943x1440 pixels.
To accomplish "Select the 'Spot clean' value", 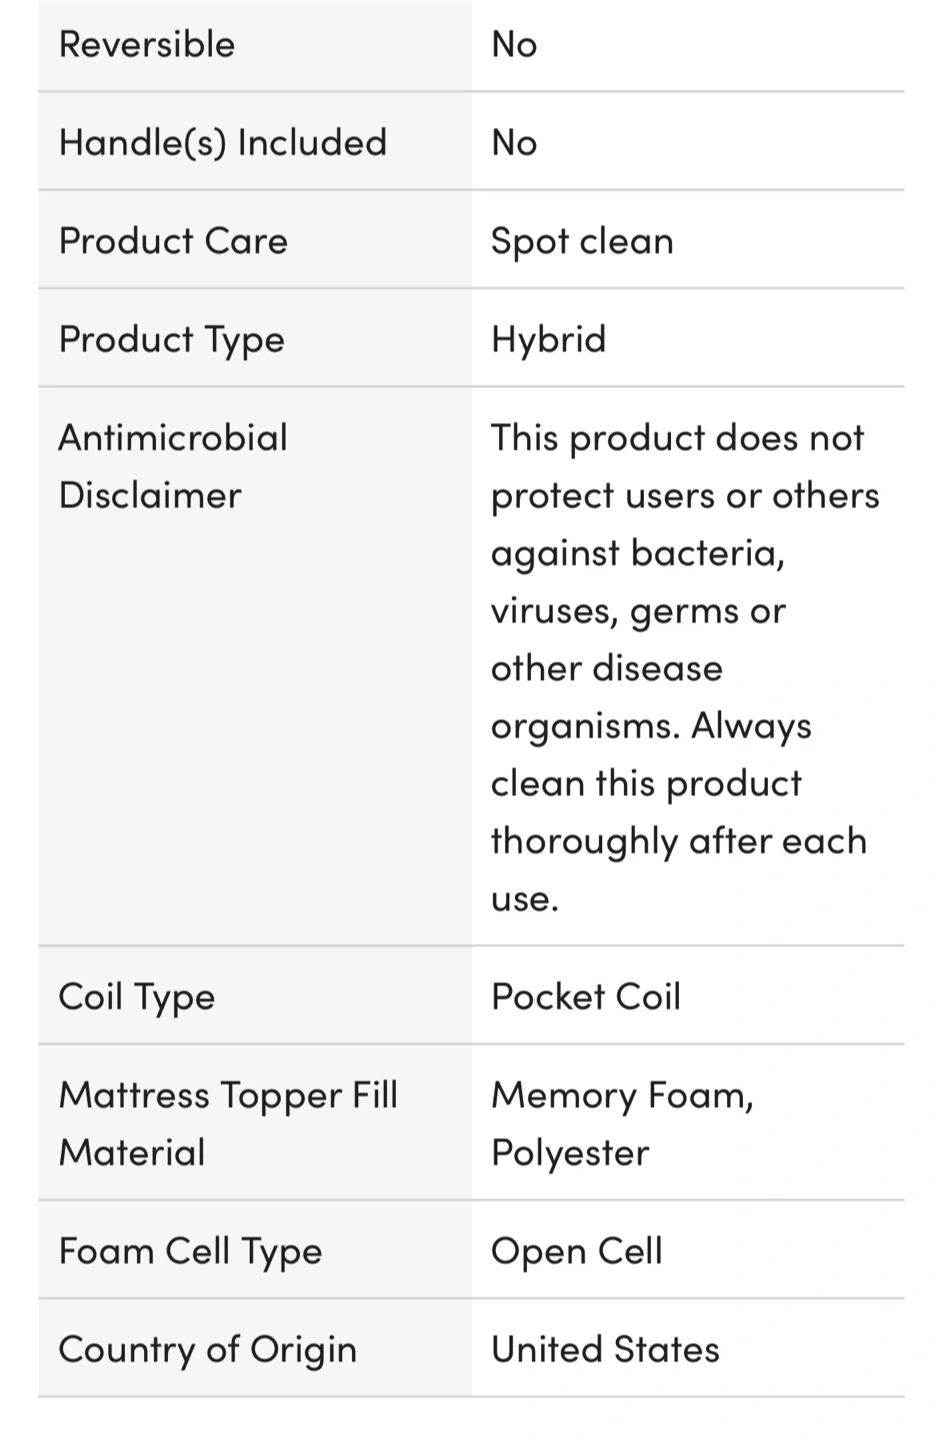I will 582,241.
